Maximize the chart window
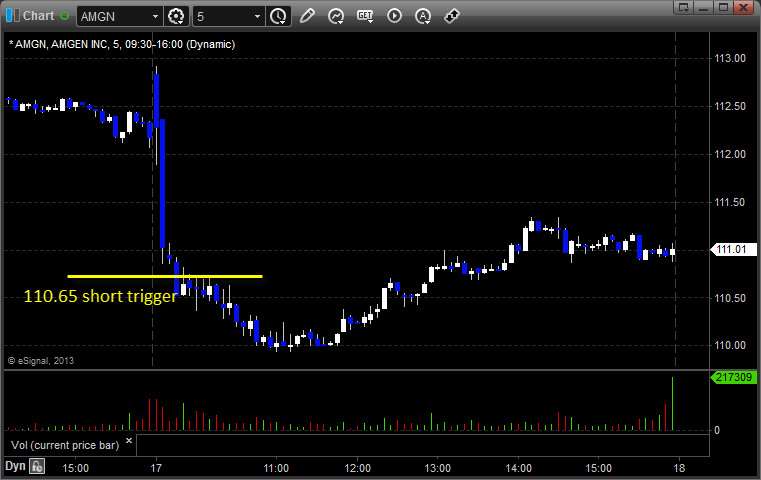Image resolution: width=761 pixels, height=480 pixels. coord(723,7)
